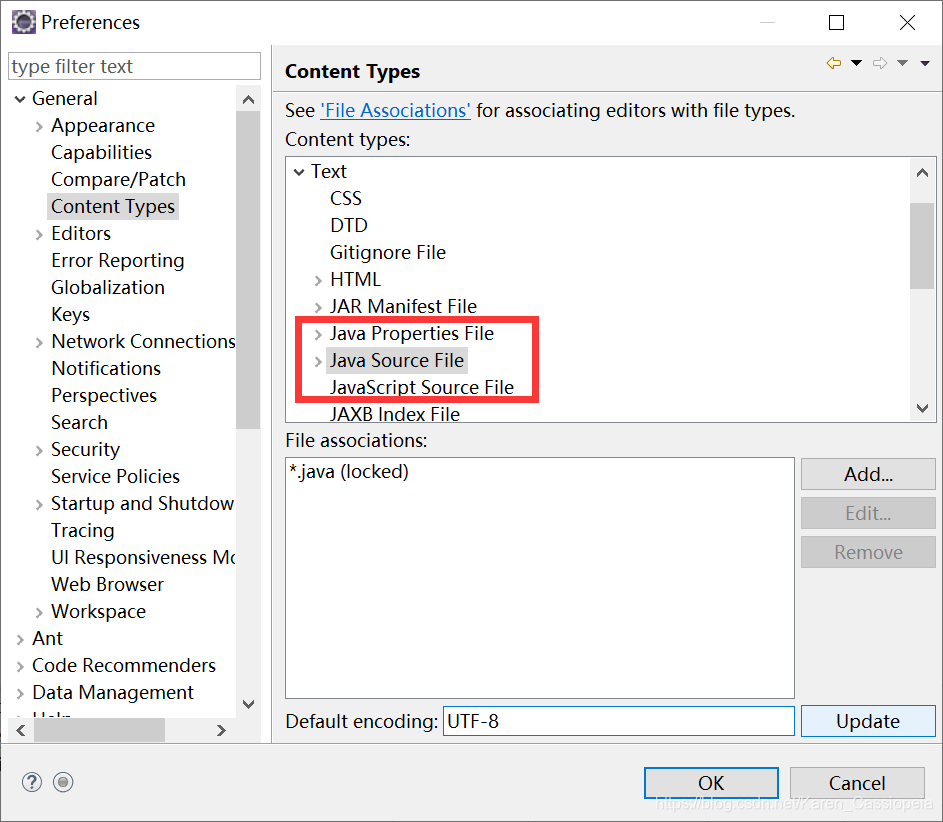Viewport: 943px width, 822px height.
Task: Open Service Policies preferences
Action: coord(115,476)
